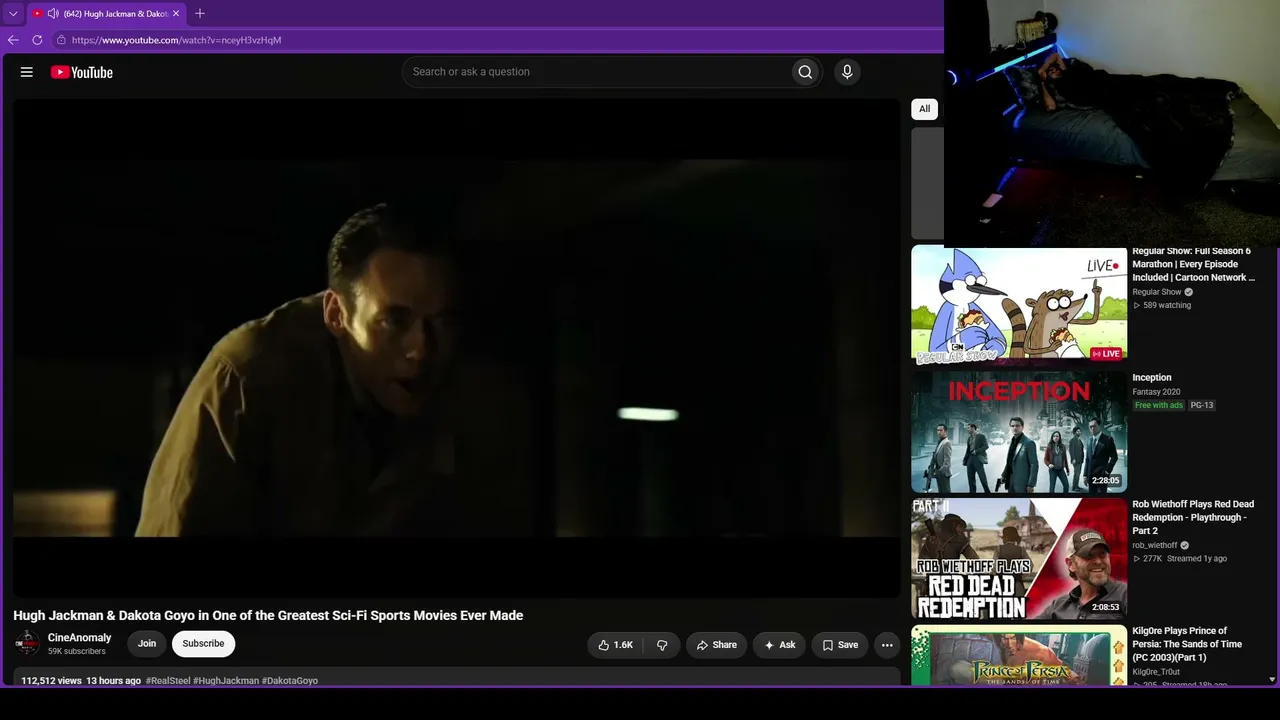The height and width of the screenshot is (720, 1280).
Task: Open Rob Wiethoff Red Dead Redemption thumbnail
Action: [1019, 559]
